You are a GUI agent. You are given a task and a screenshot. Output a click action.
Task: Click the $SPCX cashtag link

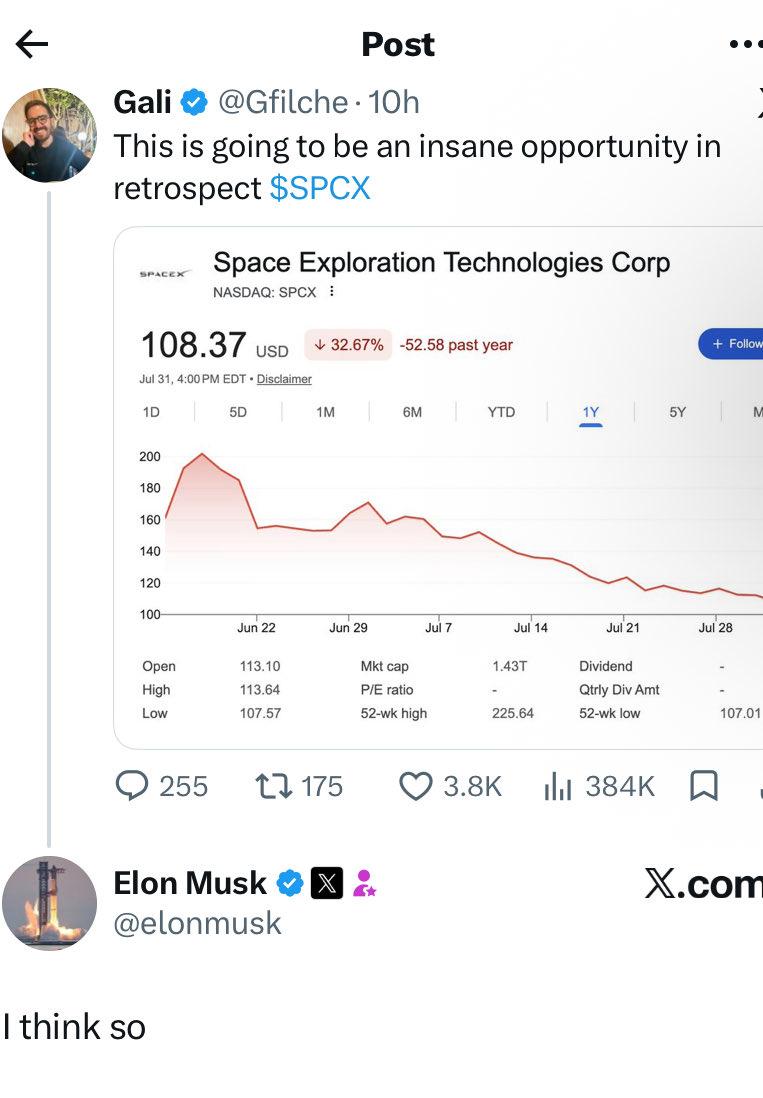(x=320, y=188)
